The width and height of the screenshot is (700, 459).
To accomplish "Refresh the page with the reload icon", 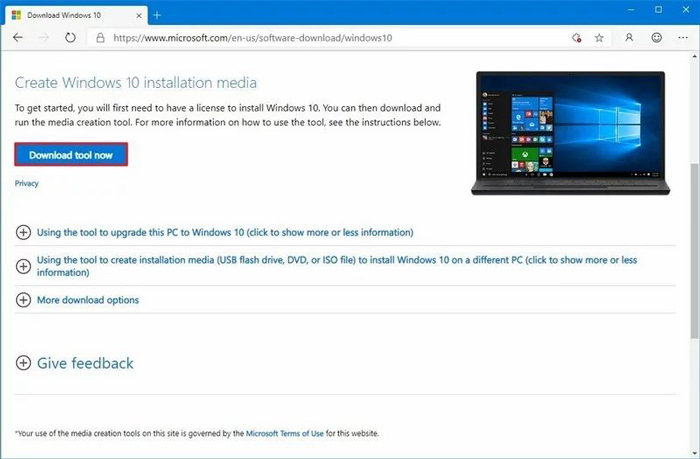I will pos(71,37).
